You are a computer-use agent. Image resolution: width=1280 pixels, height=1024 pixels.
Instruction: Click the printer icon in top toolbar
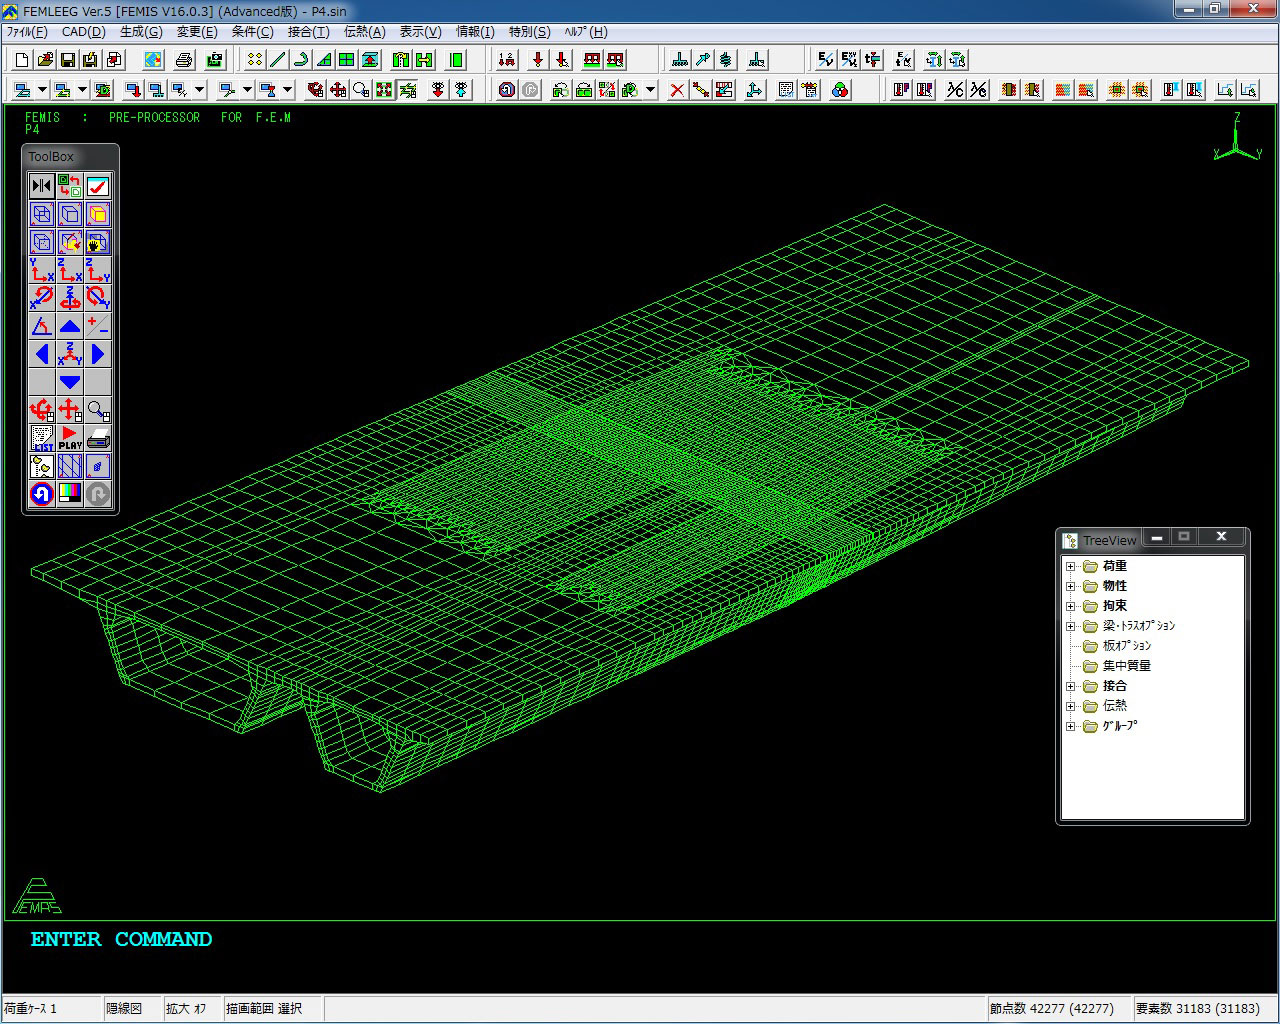[x=184, y=60]
